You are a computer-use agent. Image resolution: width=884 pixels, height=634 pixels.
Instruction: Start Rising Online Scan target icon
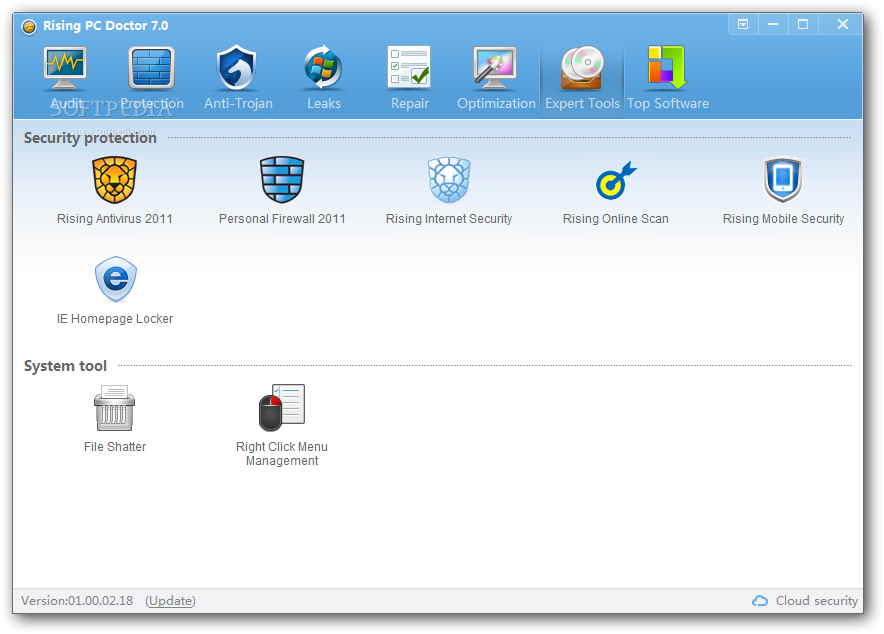click(616, 180)
